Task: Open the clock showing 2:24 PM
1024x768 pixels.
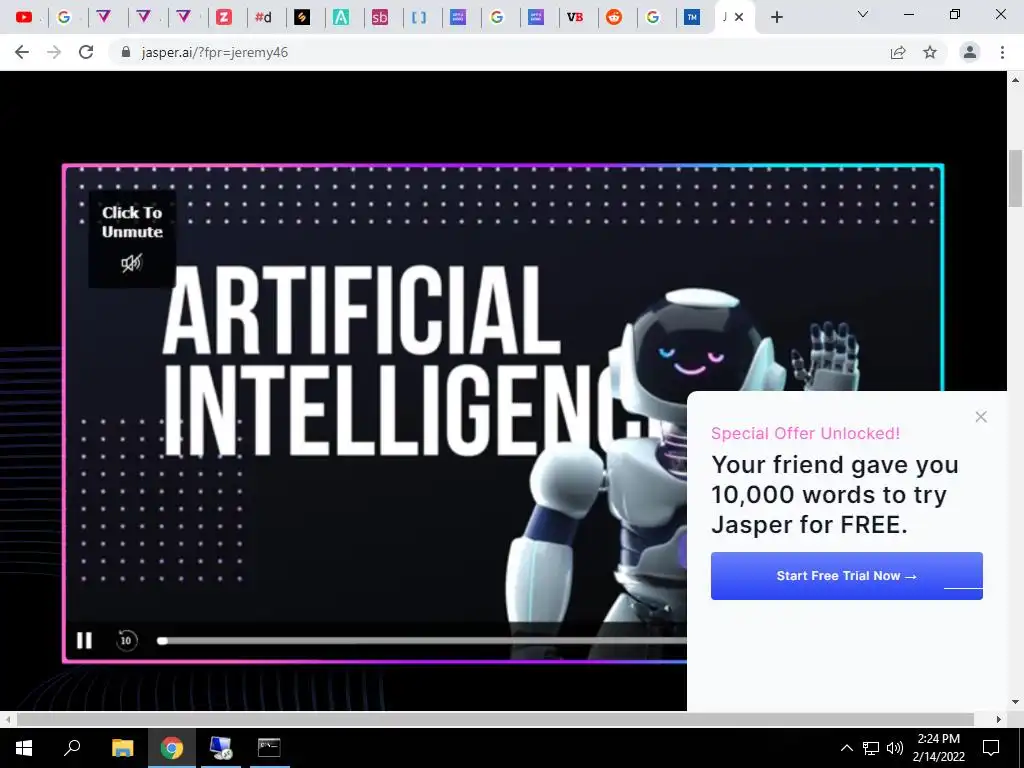Action: (x=938, y=748)
